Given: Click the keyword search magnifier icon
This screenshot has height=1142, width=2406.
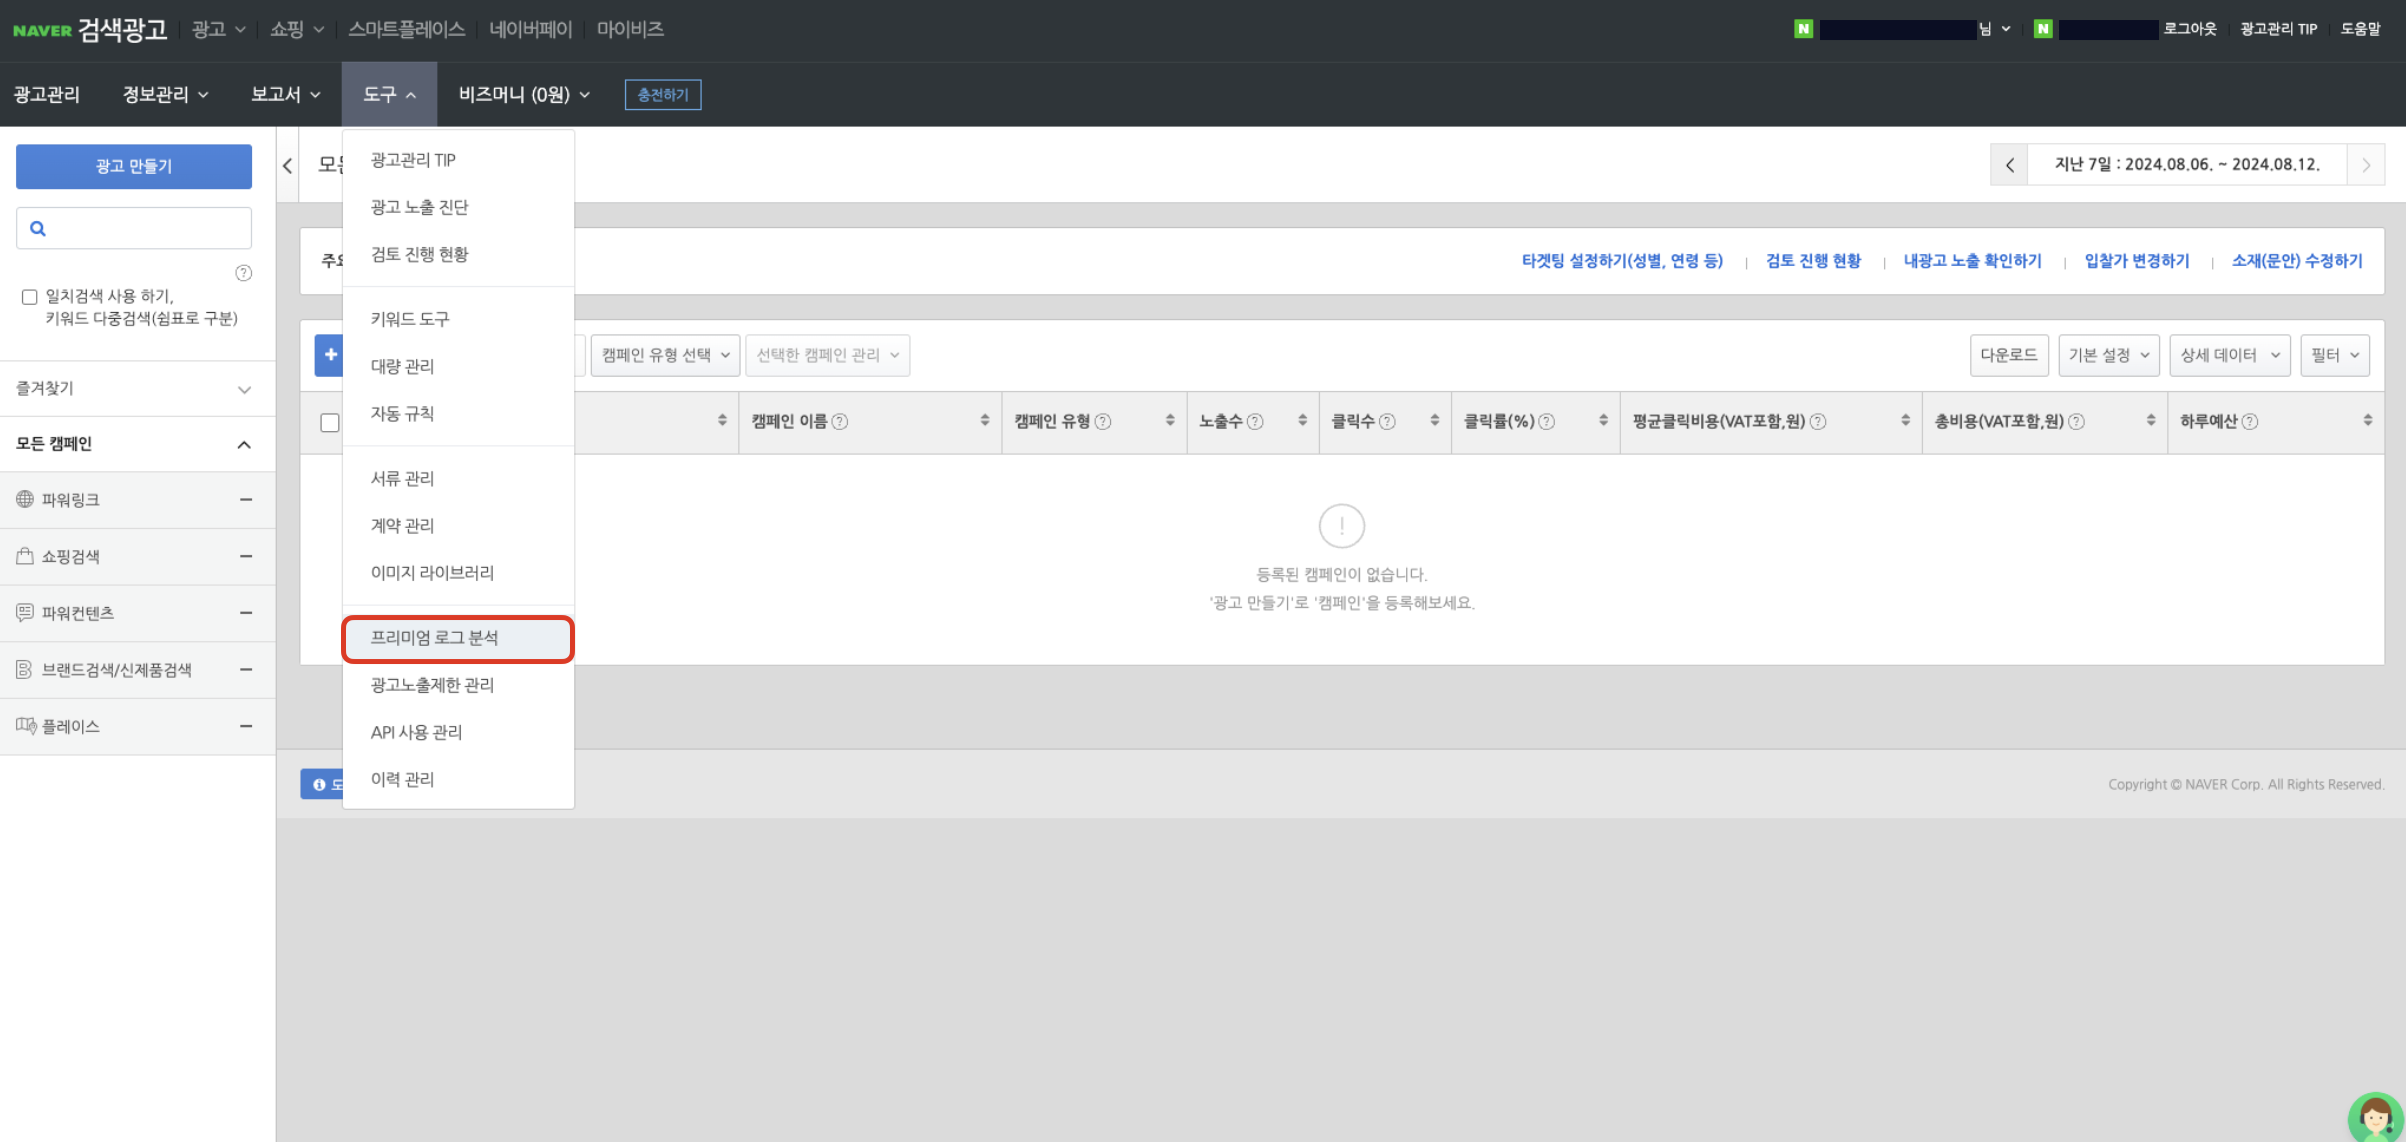Looking at the screenshot, I should pyautogui.click(x=38, y=228).
